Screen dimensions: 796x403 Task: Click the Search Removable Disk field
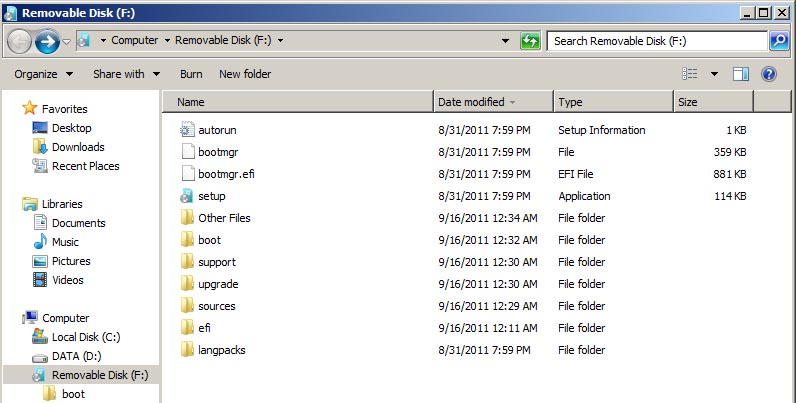[x=655, y=41]
